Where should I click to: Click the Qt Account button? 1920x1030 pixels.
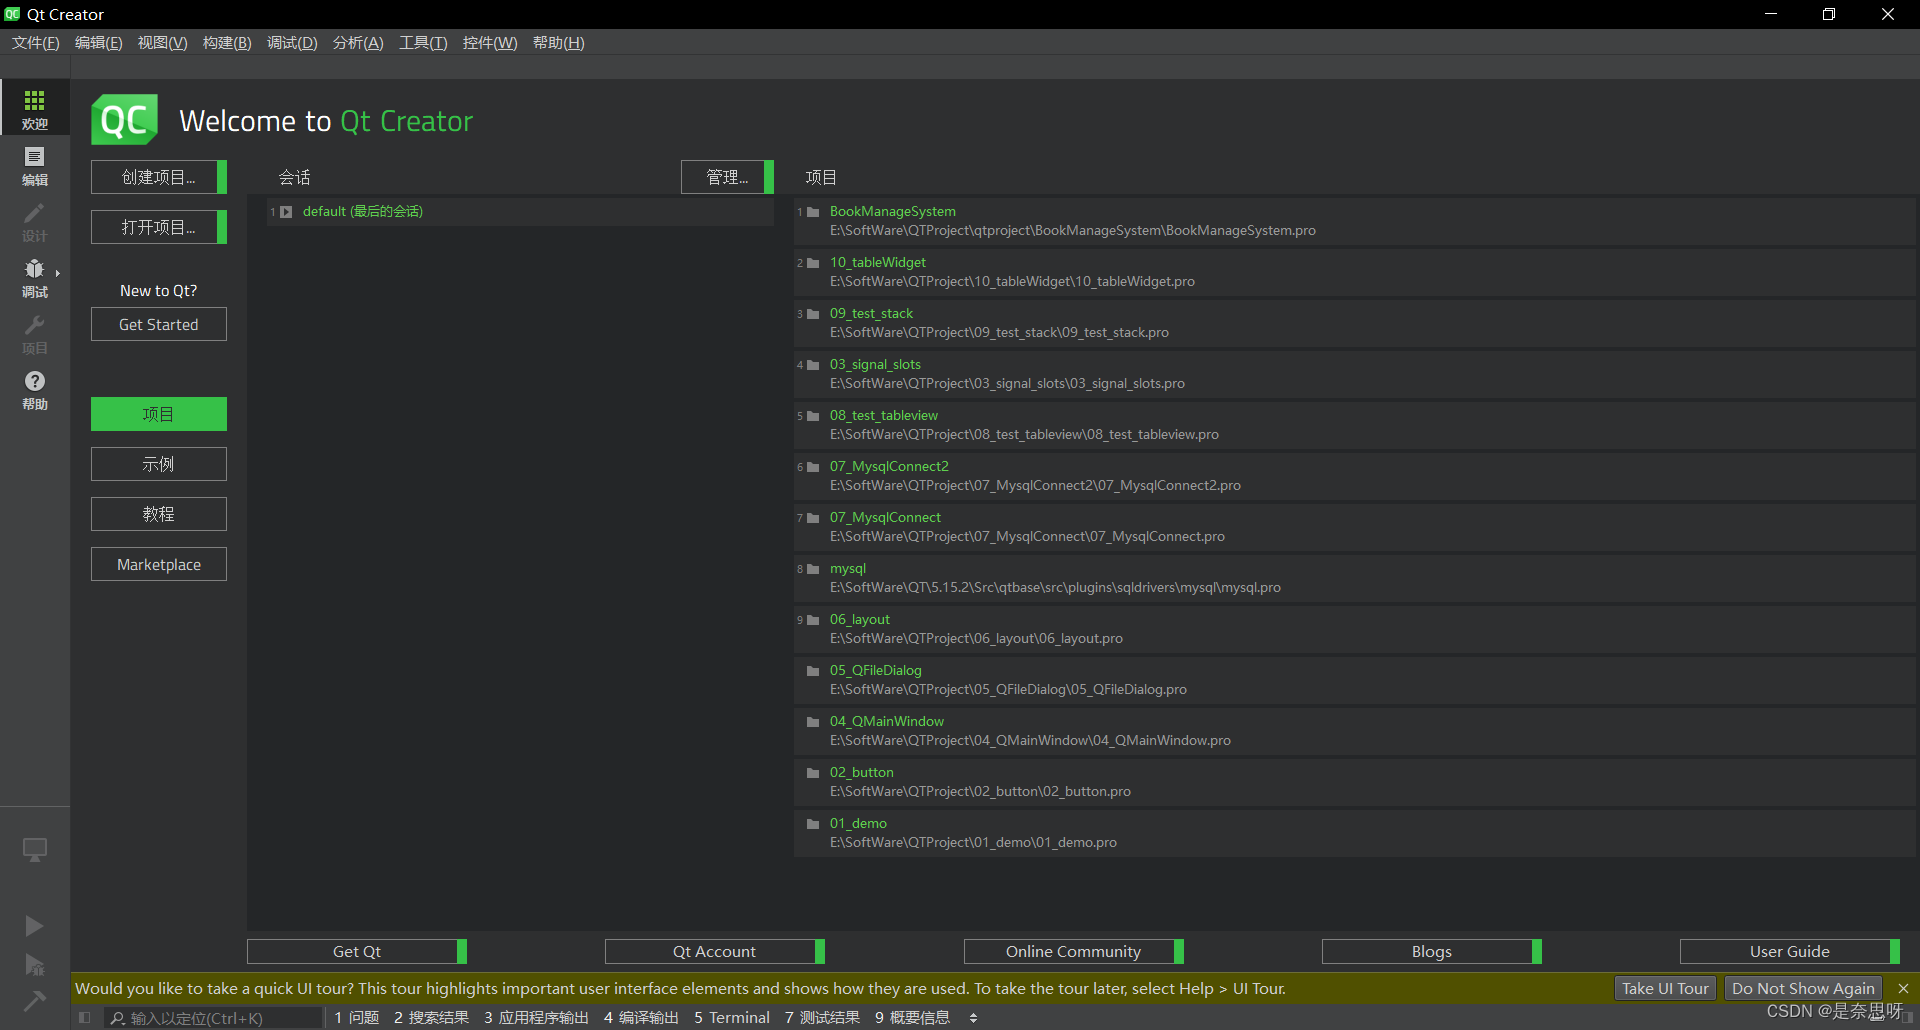point(715,951)
